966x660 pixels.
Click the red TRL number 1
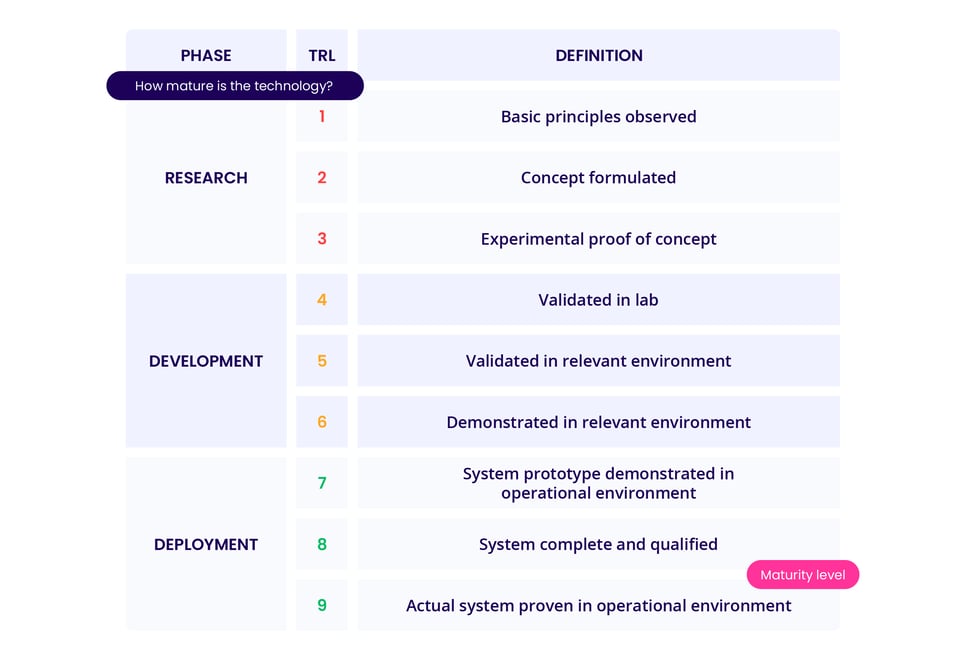pos(322,117)
